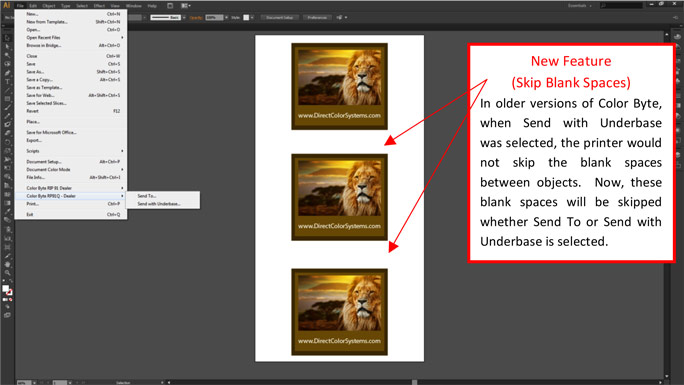
Task: Open the Object menu
Action: tap(48, 6)
